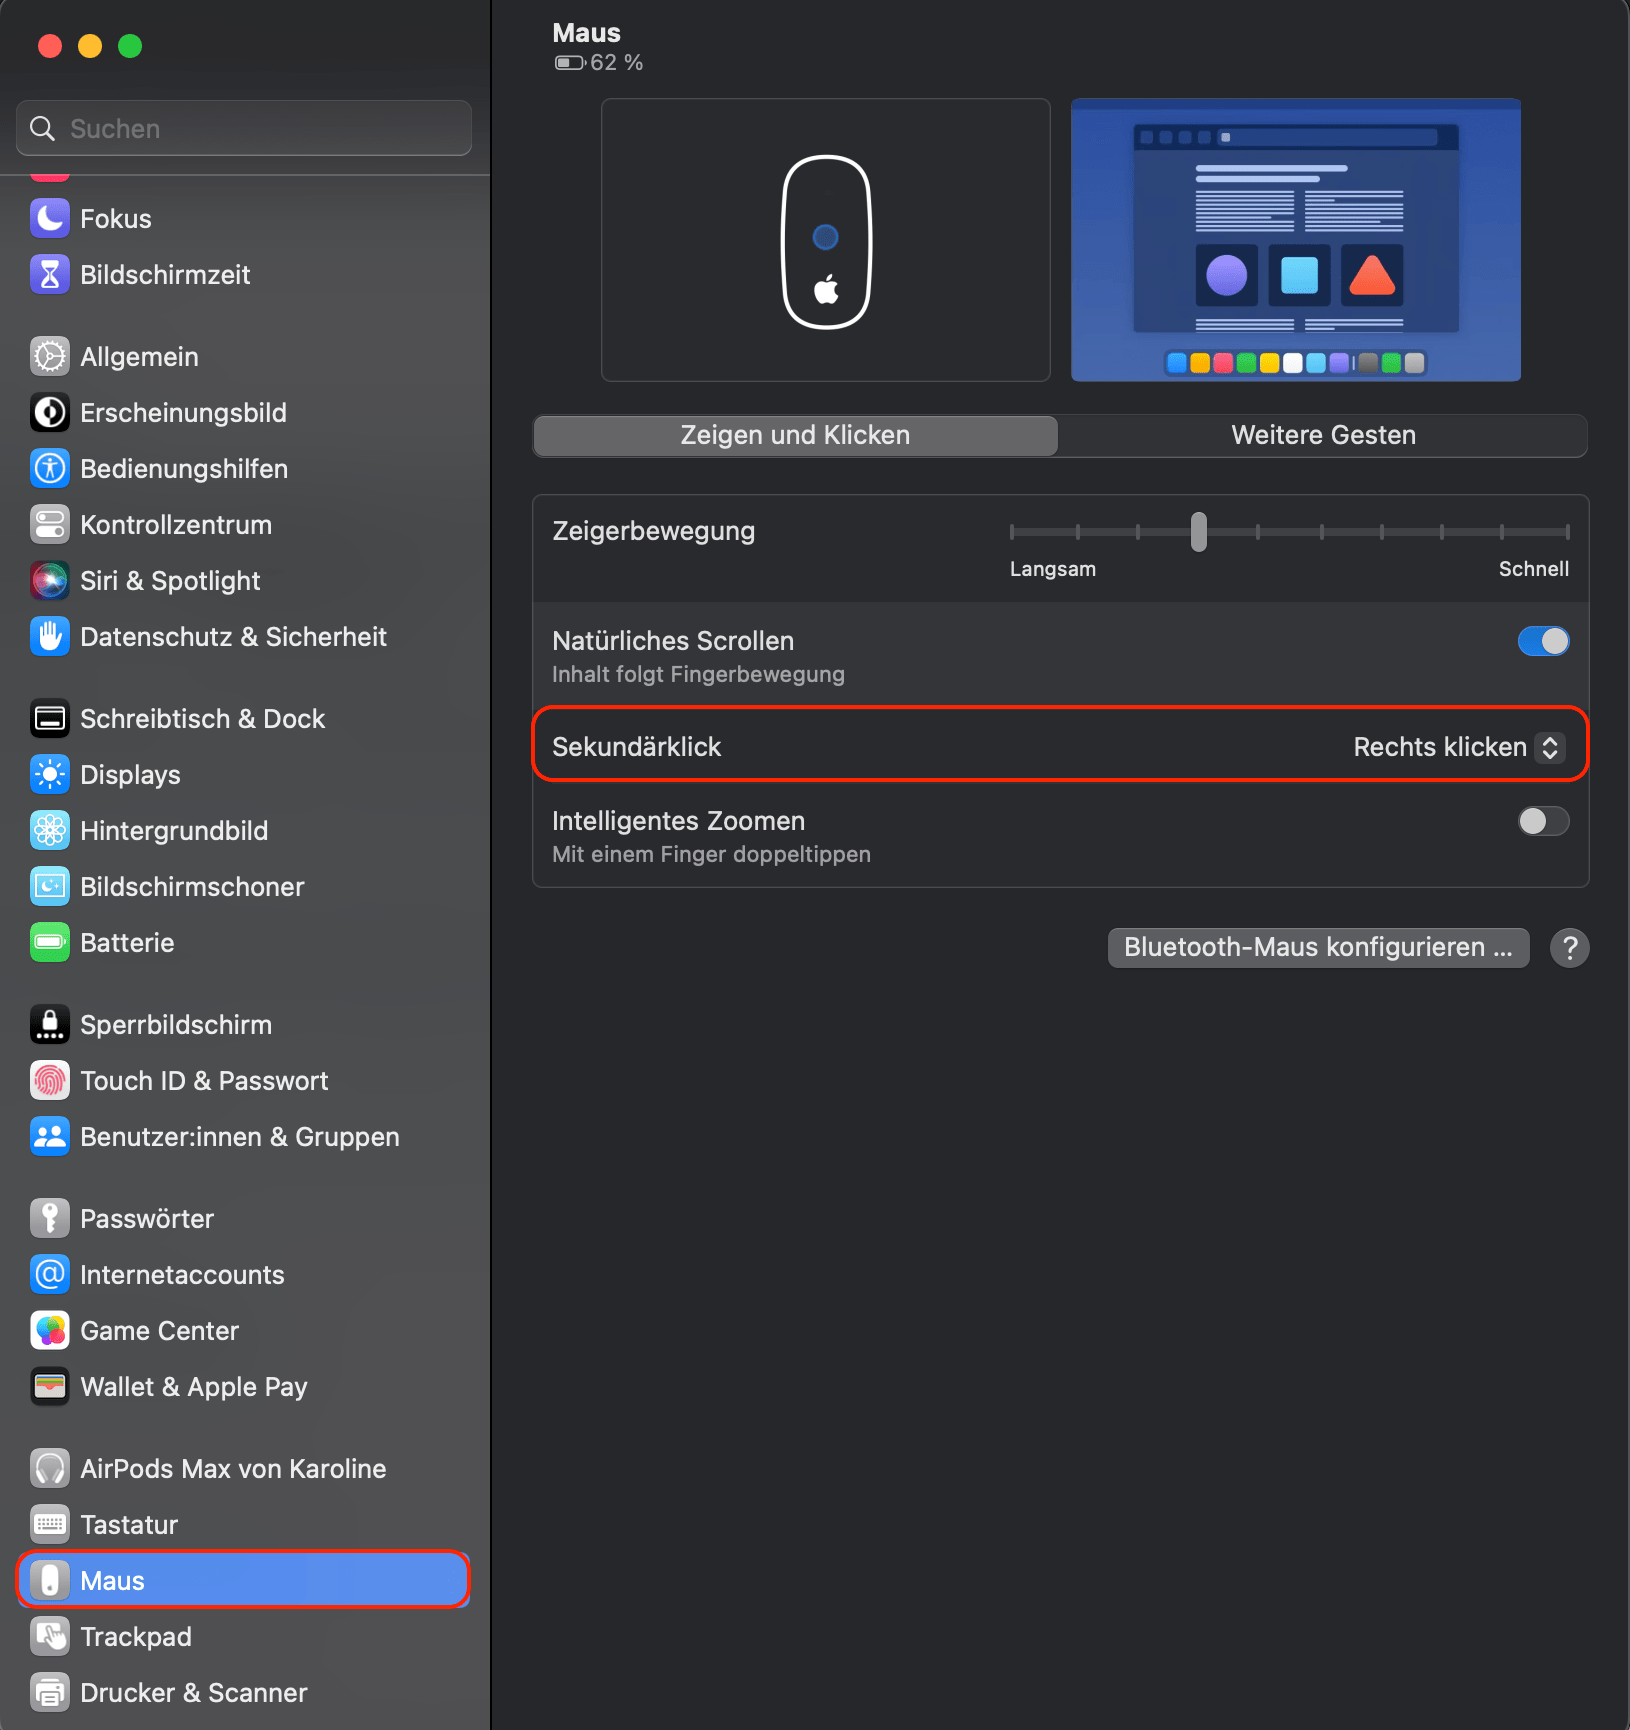Image resolution: width=1630 pixels, height=1730 pixels.
Task: Select Hintergrundbild from the sidebar
Action: tap(50, 830)
